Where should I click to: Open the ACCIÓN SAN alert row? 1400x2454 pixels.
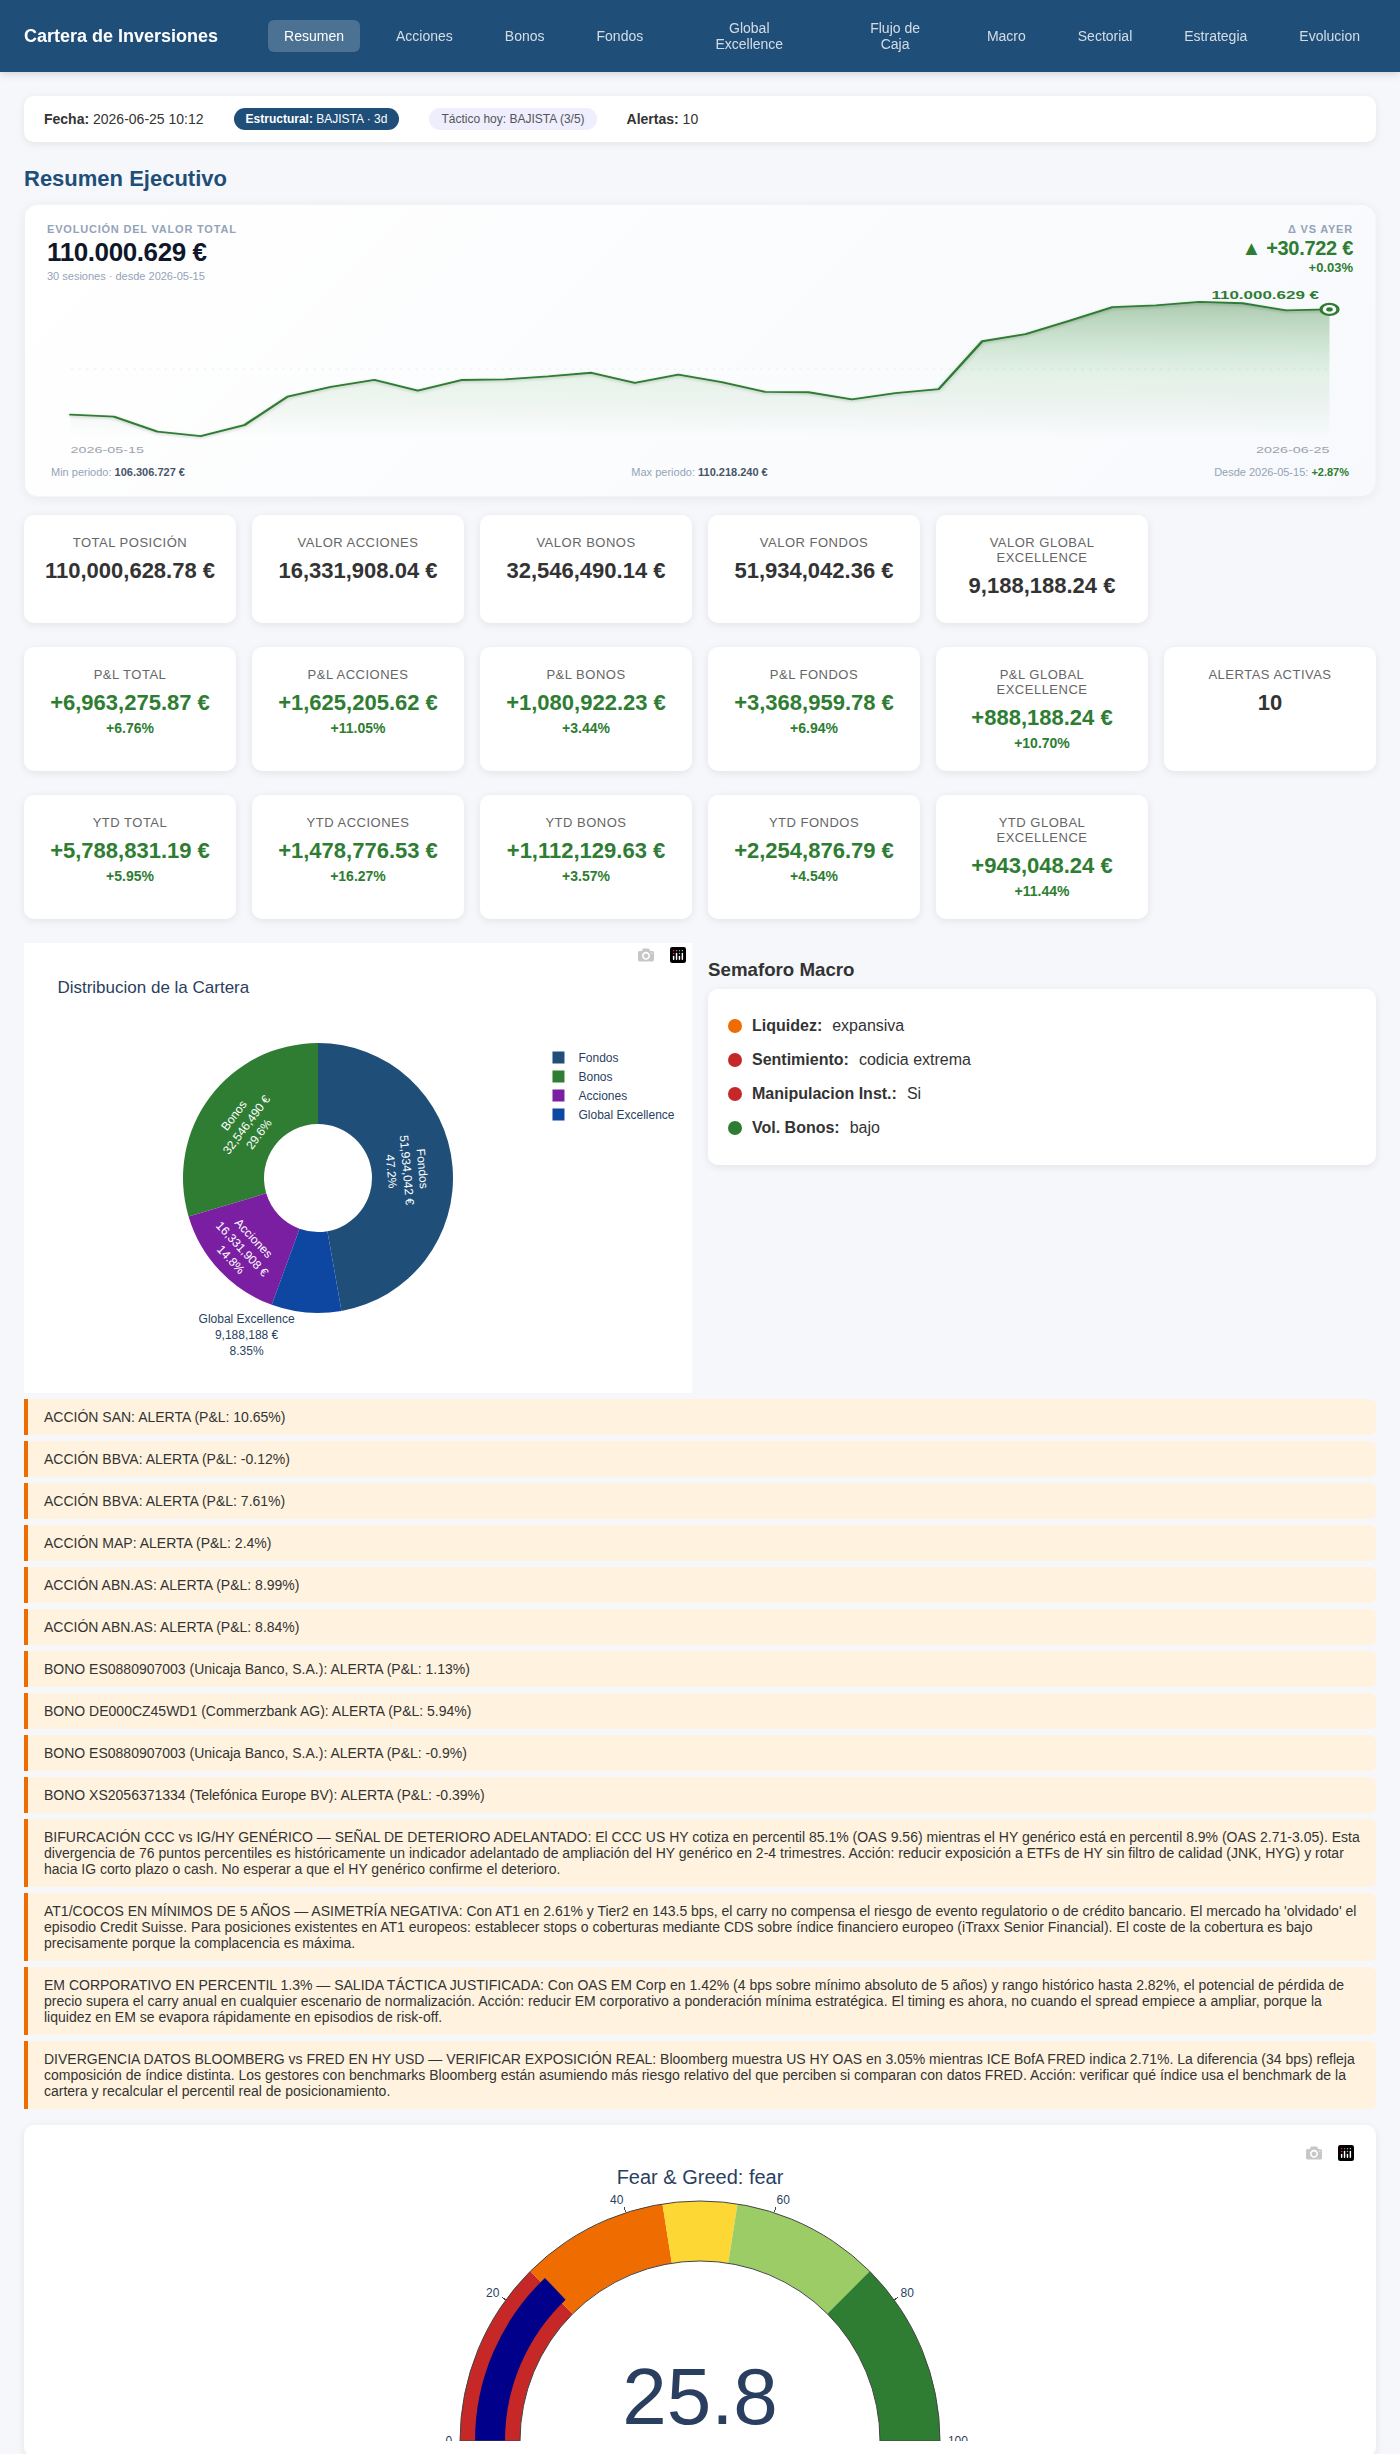click(700, 1417)
